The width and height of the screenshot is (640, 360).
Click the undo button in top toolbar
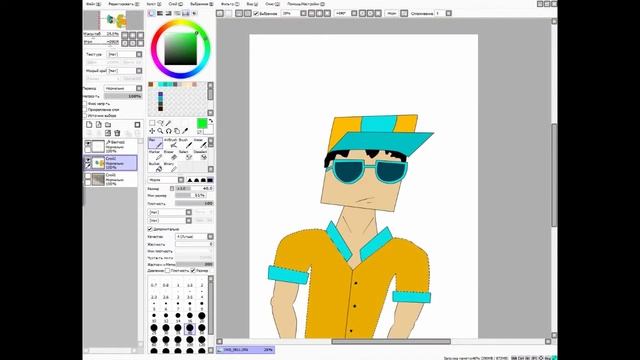[x=220, y=13]
